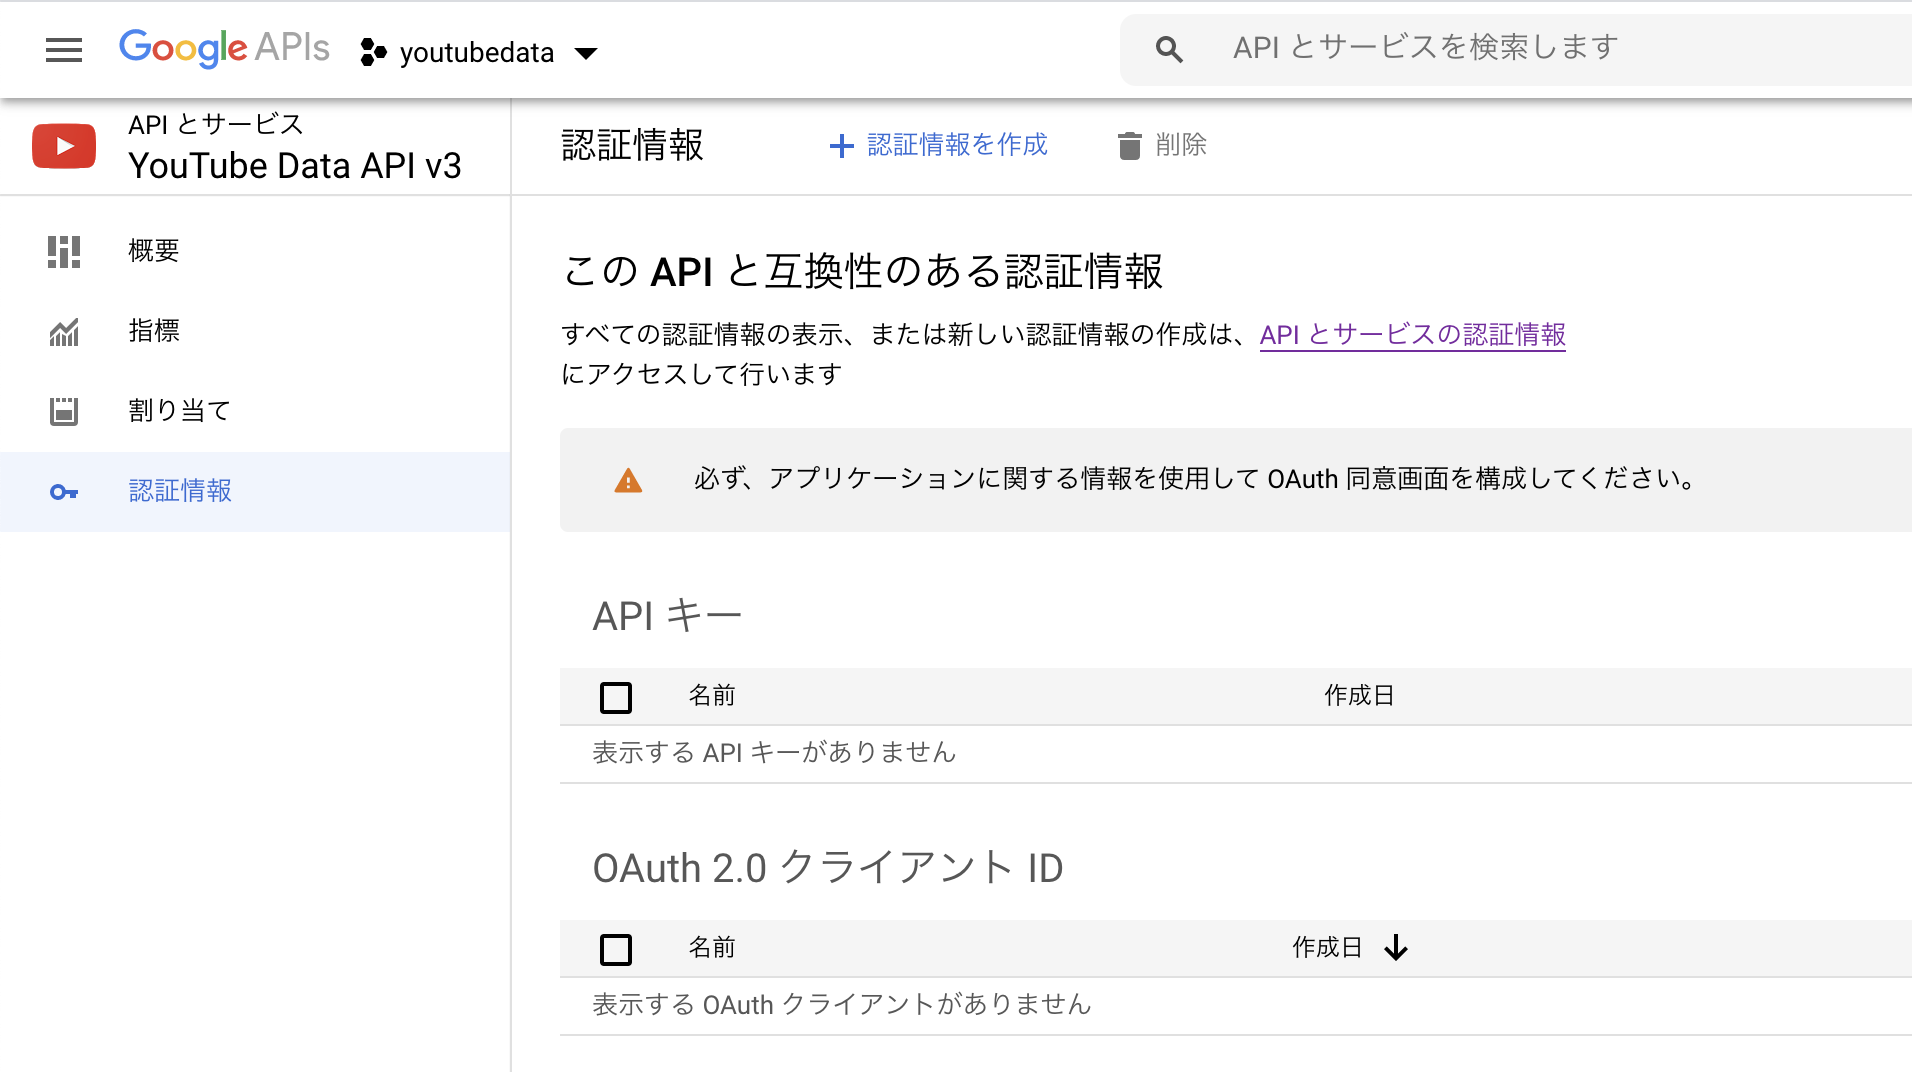Open the API とサービスの認証情報 link

[x=1412, y=335]
